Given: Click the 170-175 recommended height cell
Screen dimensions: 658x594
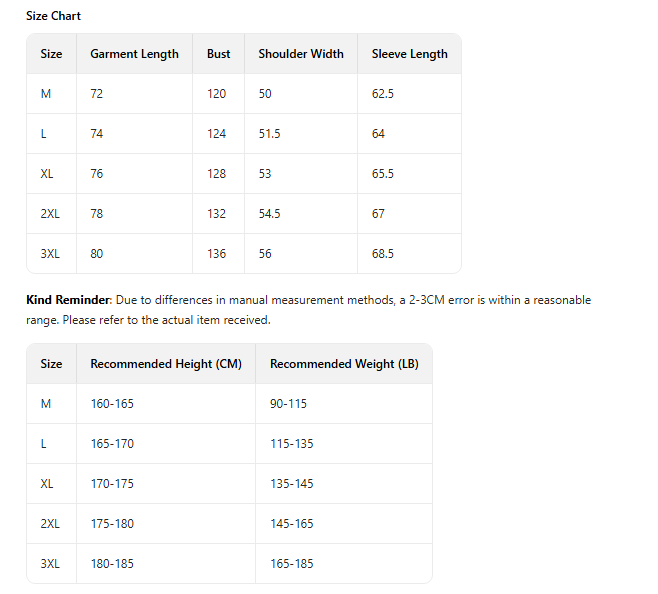Looking at the screenshot, I should 112,484.
